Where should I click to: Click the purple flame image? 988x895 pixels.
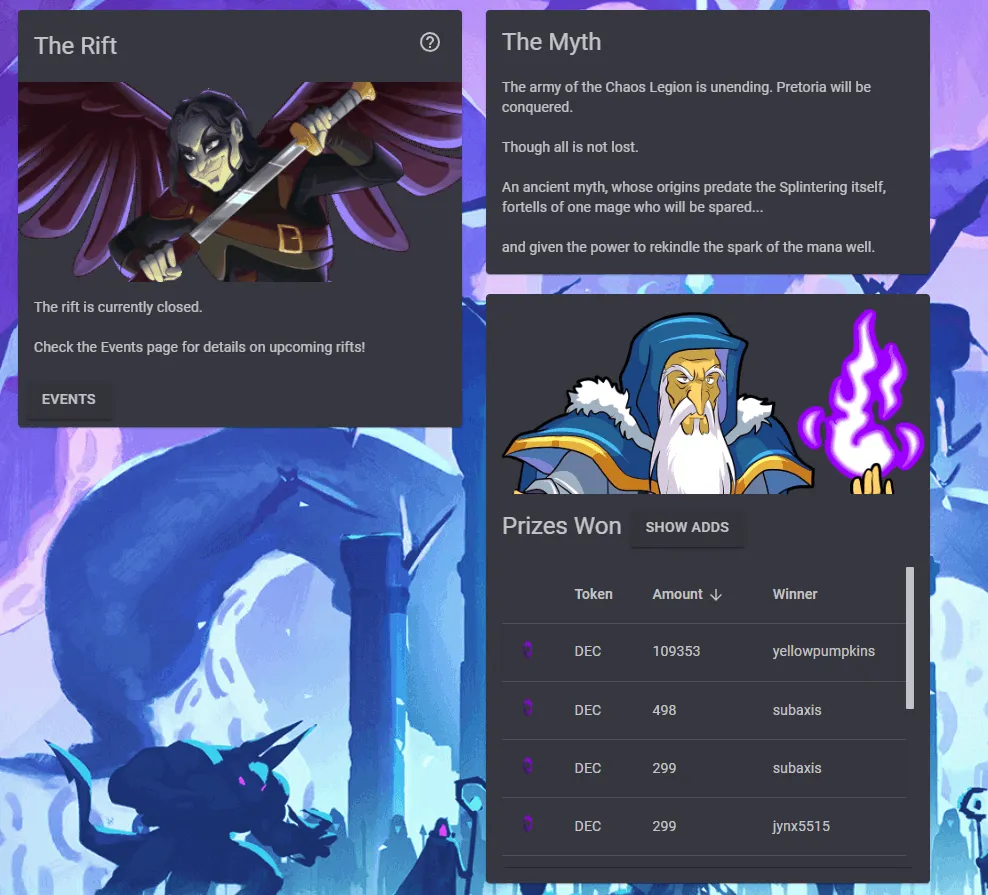(x=861, y=401)
